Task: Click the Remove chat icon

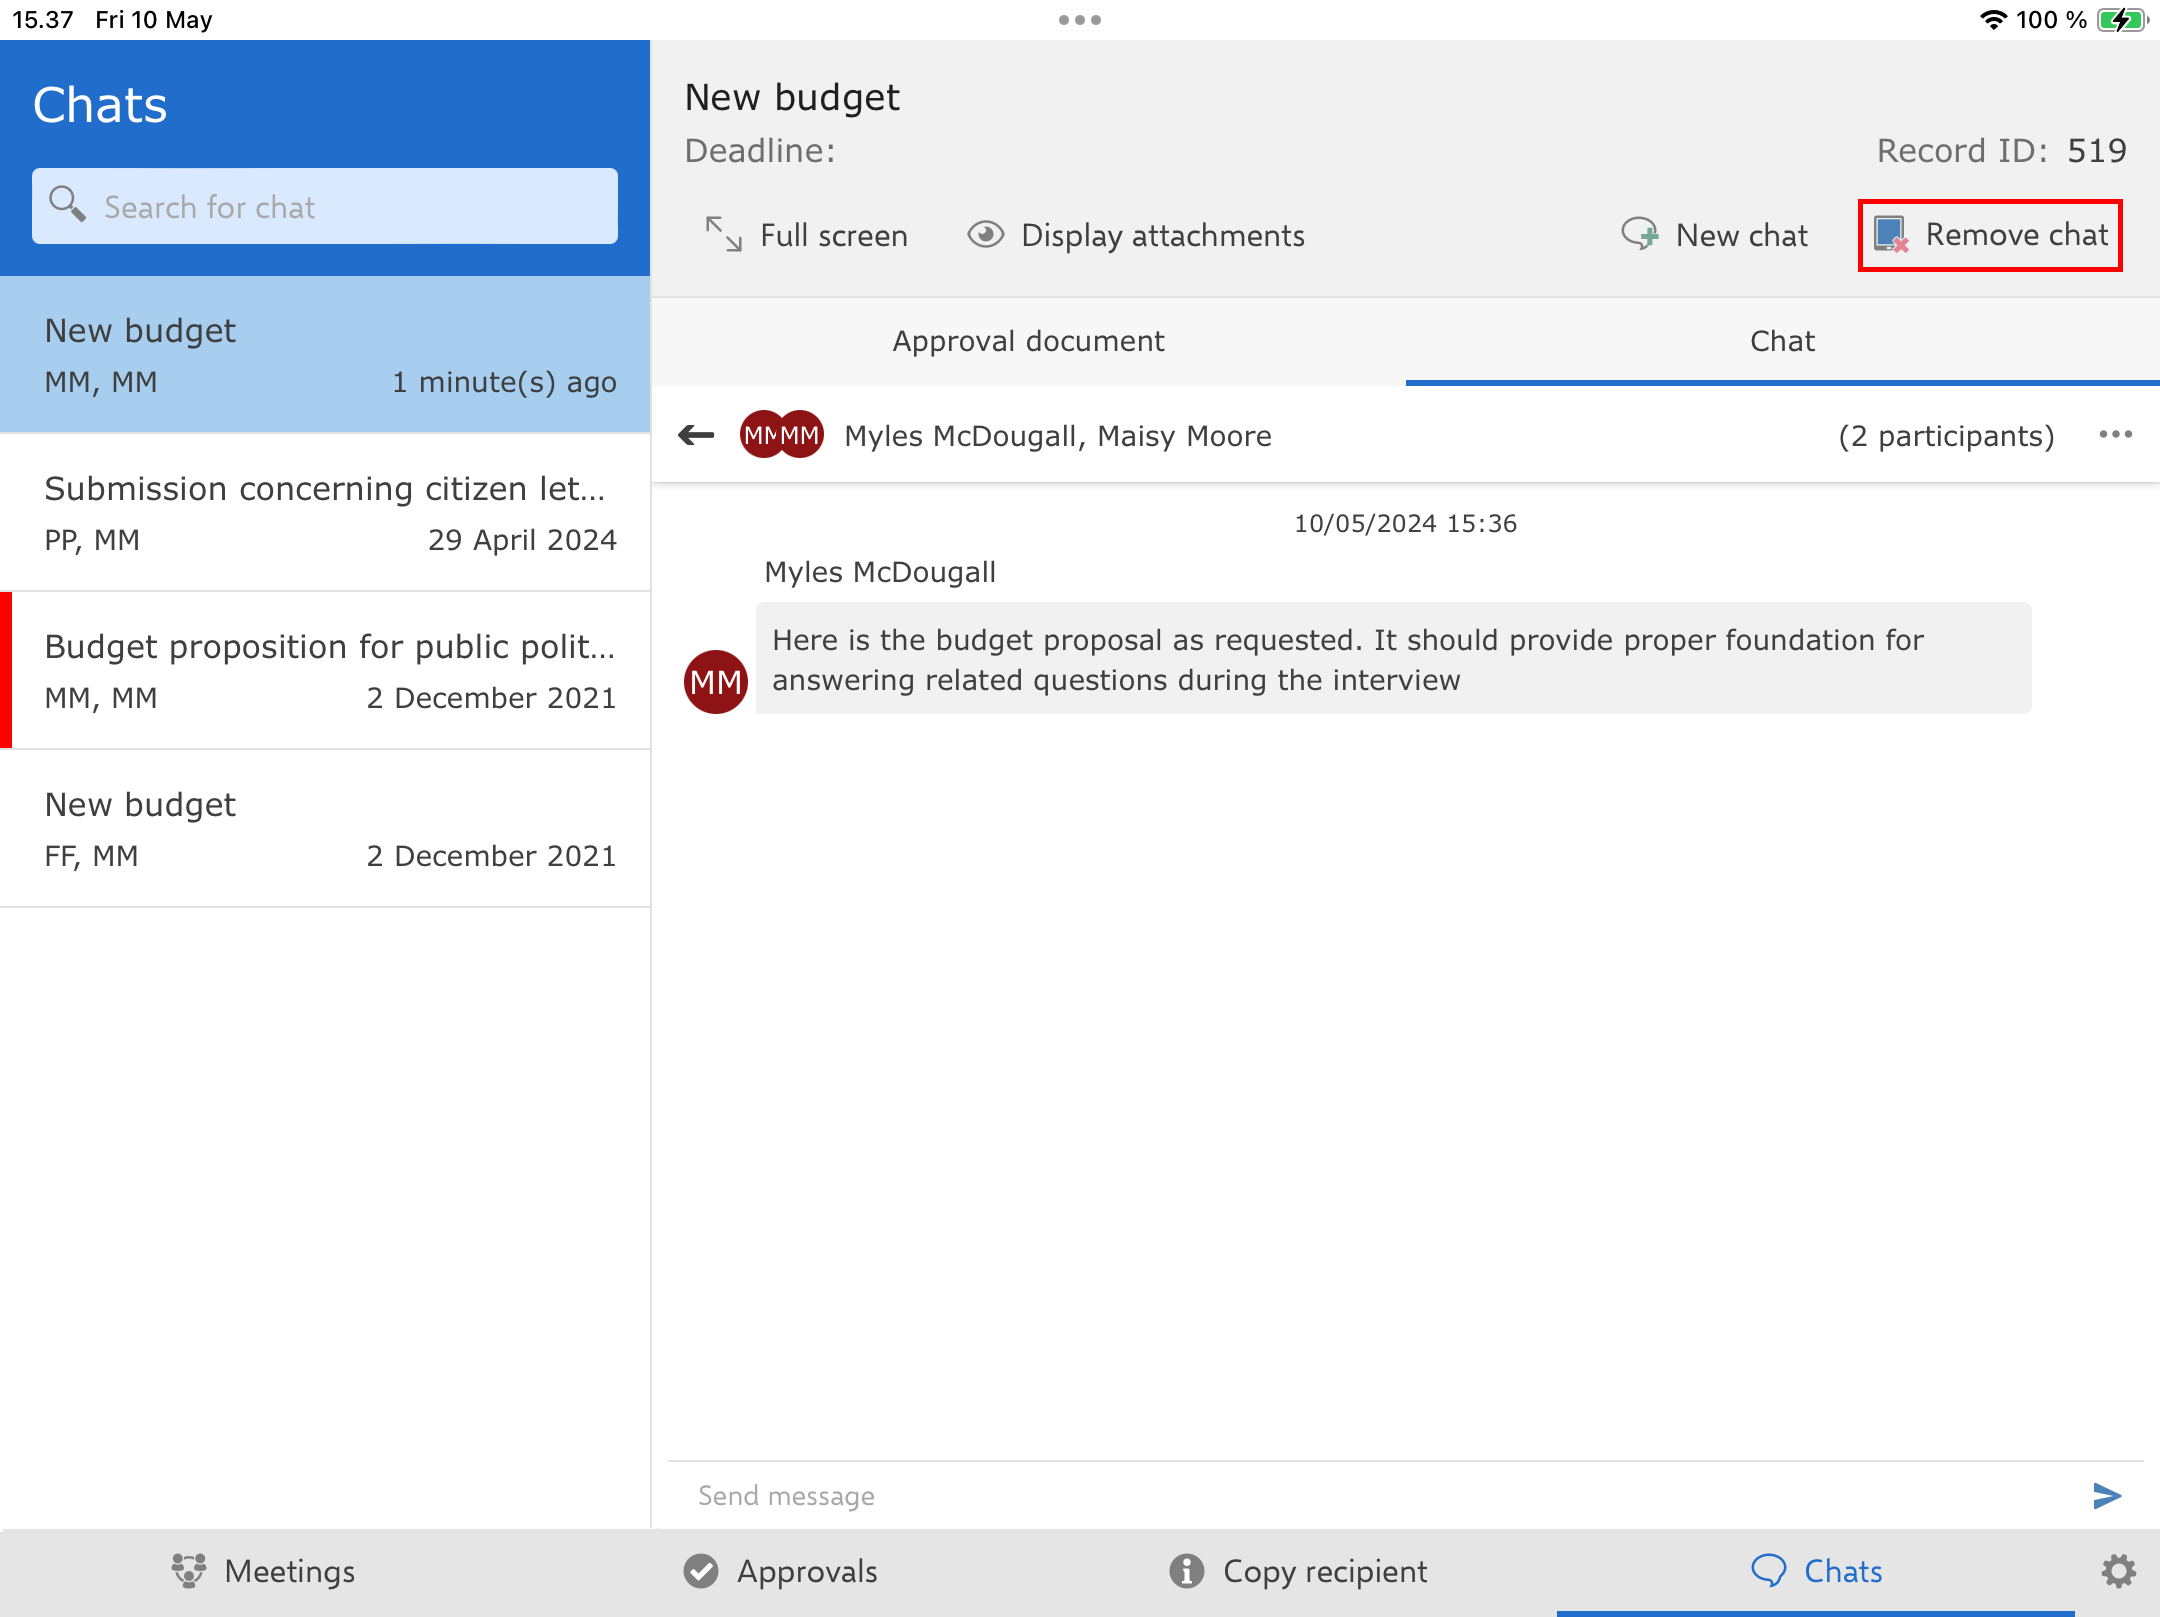Action: [x=1891, y=235]
